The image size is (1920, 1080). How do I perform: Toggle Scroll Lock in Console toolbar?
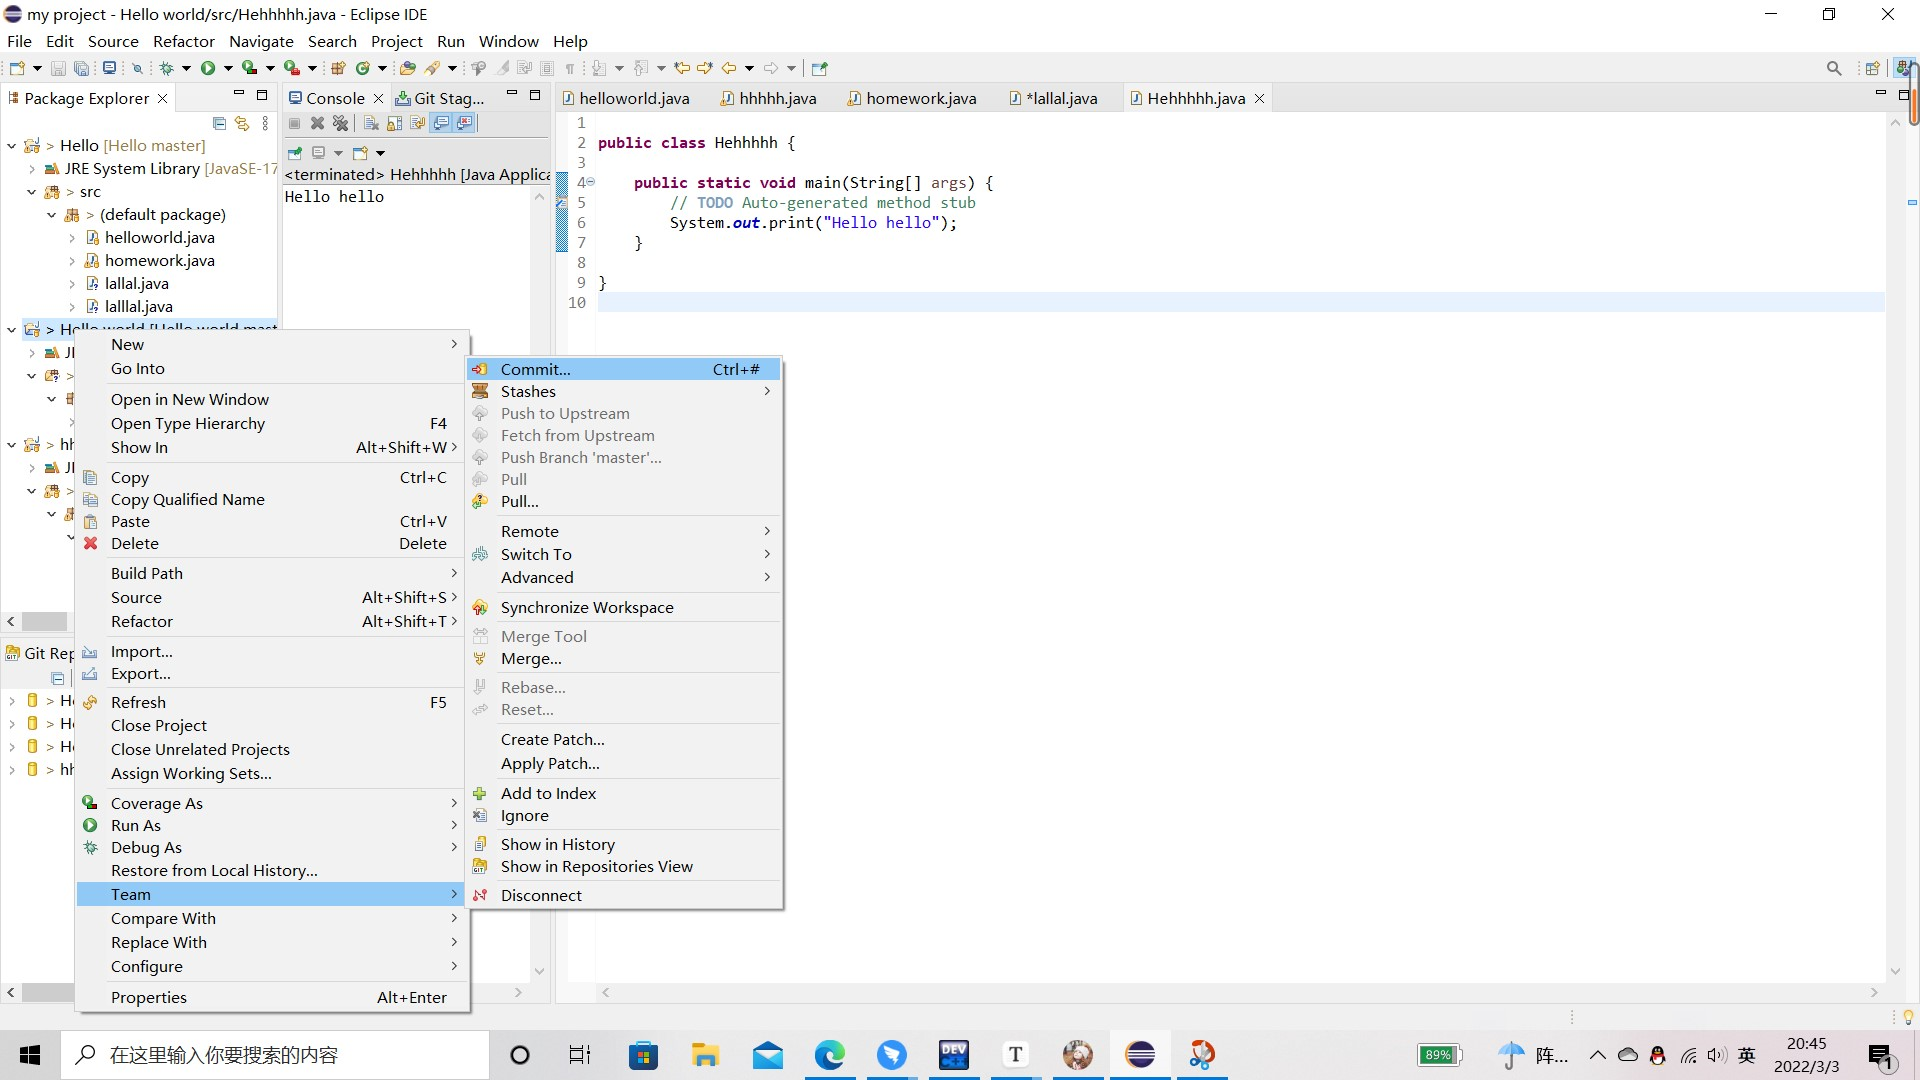click(394, 123)
